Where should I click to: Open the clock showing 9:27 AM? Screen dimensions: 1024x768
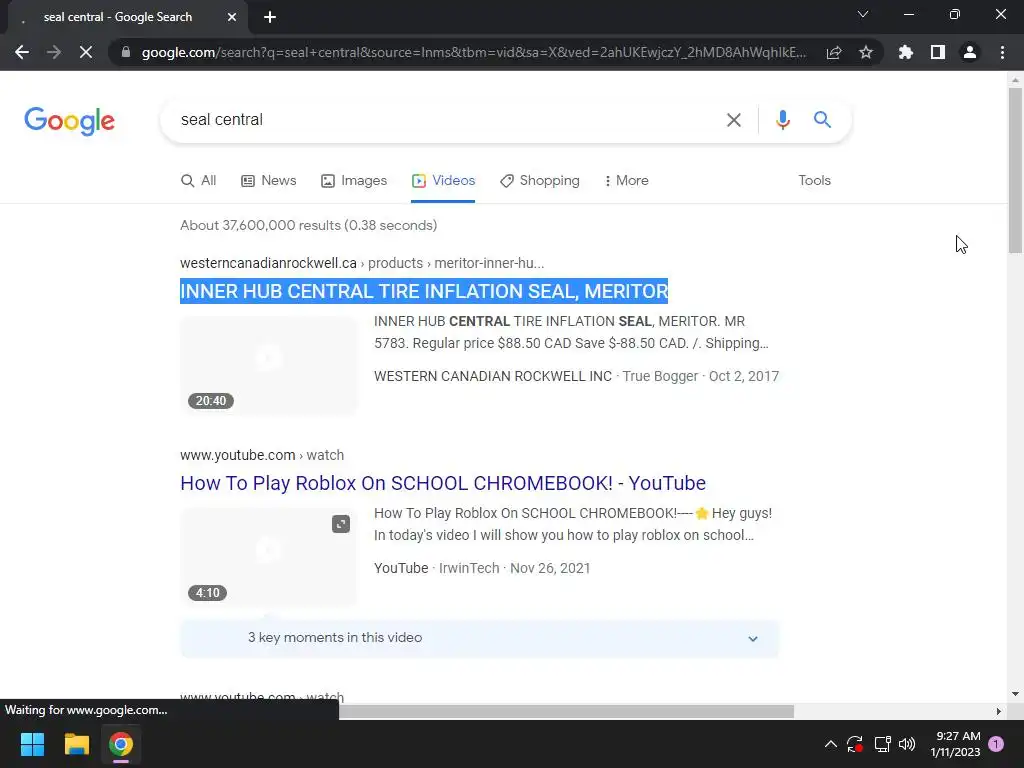pos(955,744)
